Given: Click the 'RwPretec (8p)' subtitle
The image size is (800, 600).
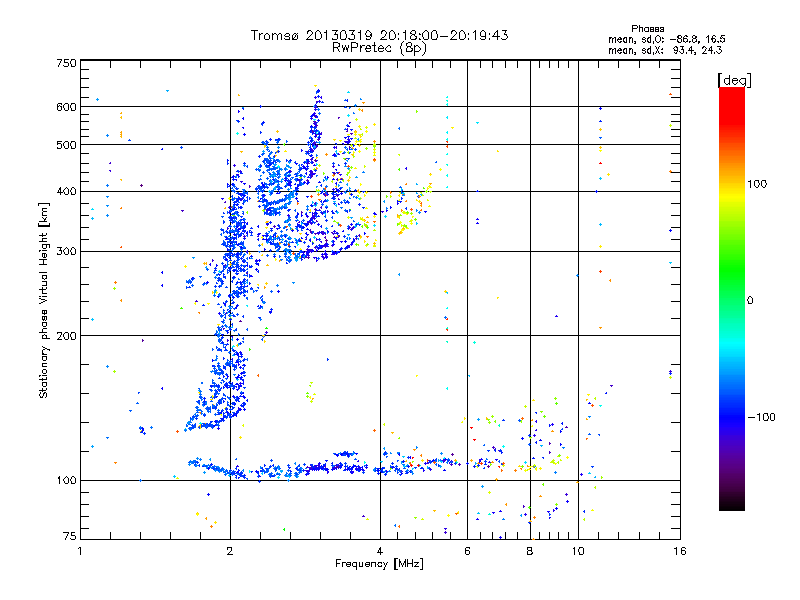Looking at the screenshot, I should pyautogui.click(x=379, y=48).
